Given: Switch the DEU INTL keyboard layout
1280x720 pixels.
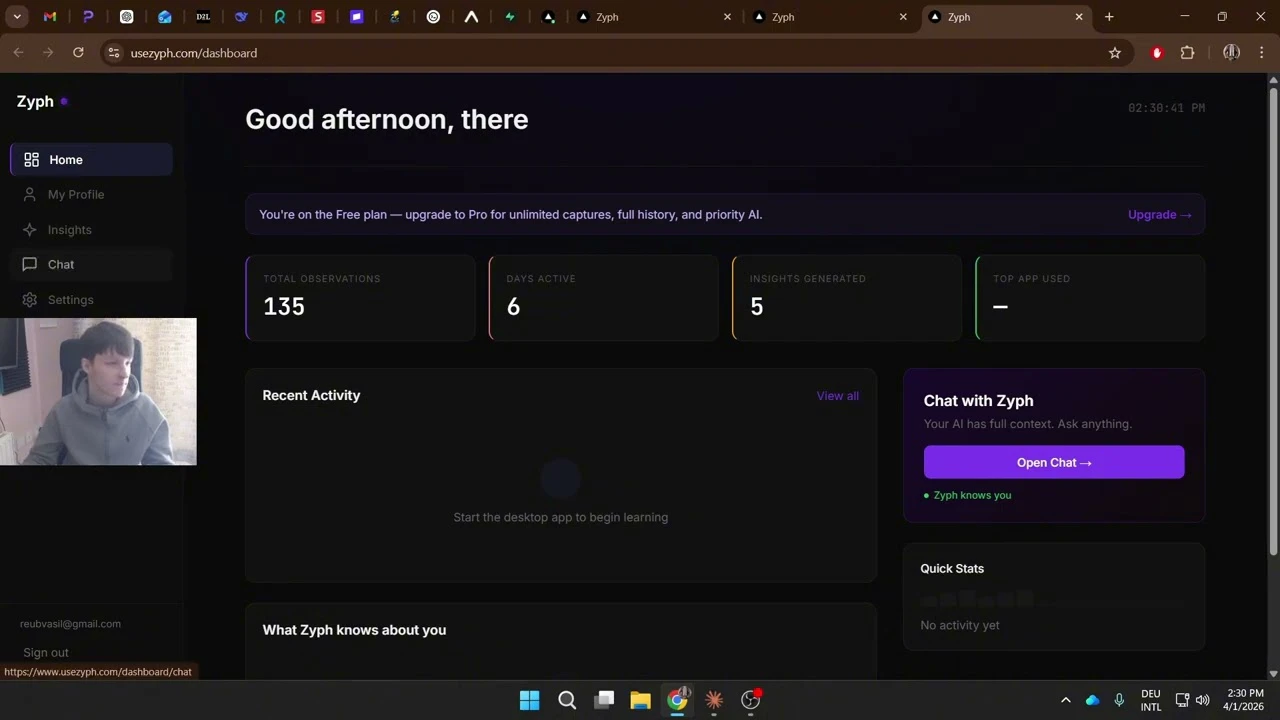Looking at the screenshot, I should (x=1150, y=700).
